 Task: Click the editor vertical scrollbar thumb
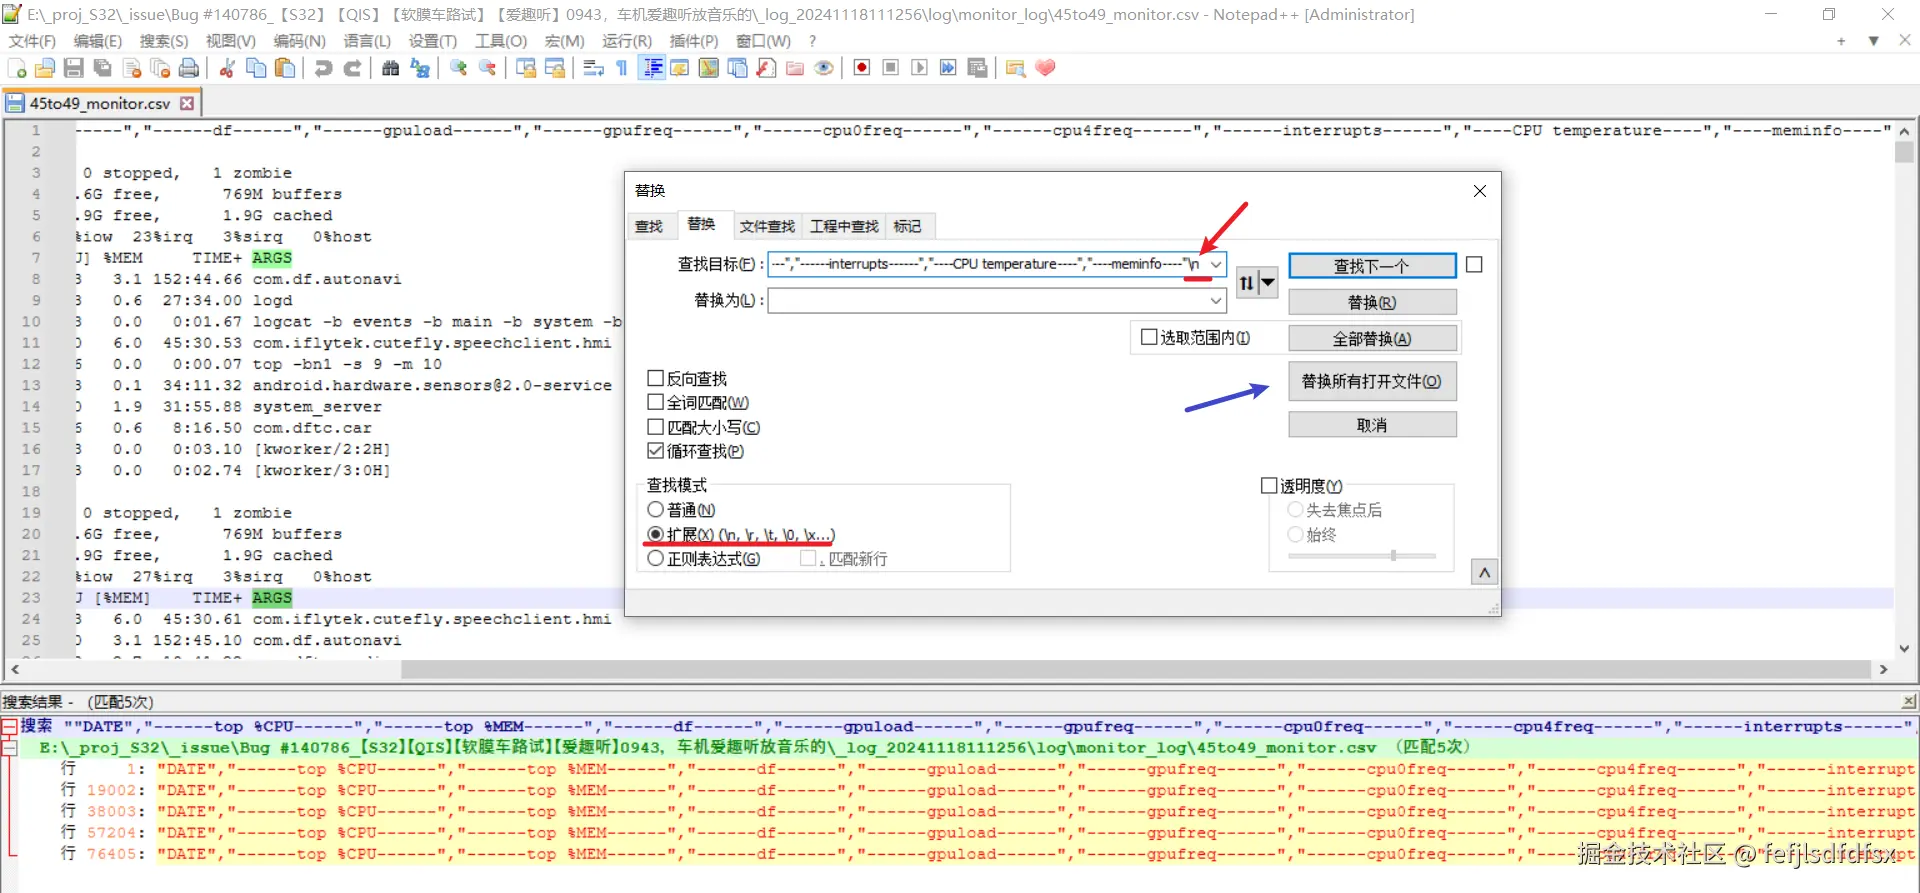click(x=1904, y=152)
